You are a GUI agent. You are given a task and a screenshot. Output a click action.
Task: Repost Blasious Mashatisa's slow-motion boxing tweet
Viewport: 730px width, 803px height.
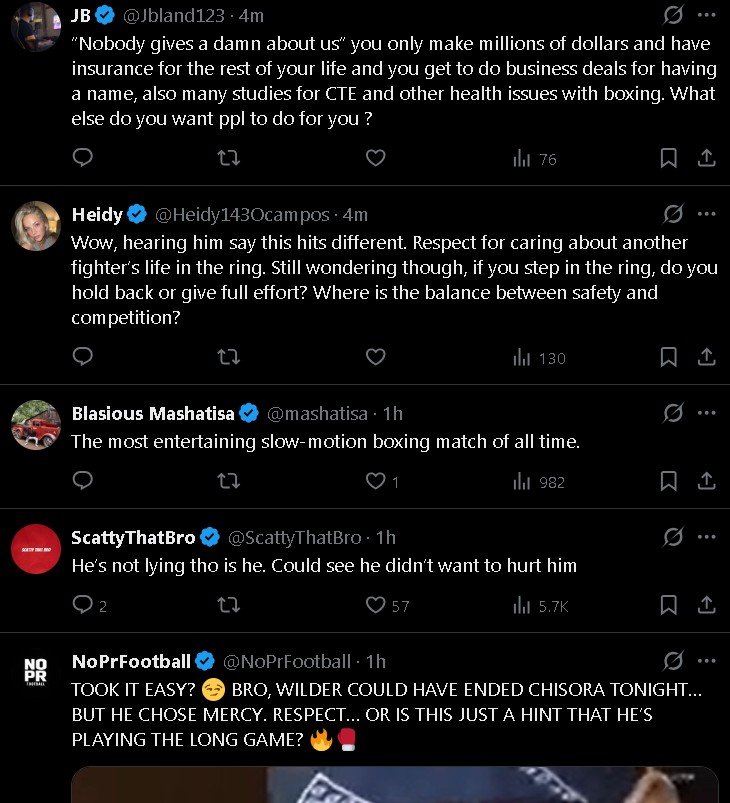click(228, 481)
